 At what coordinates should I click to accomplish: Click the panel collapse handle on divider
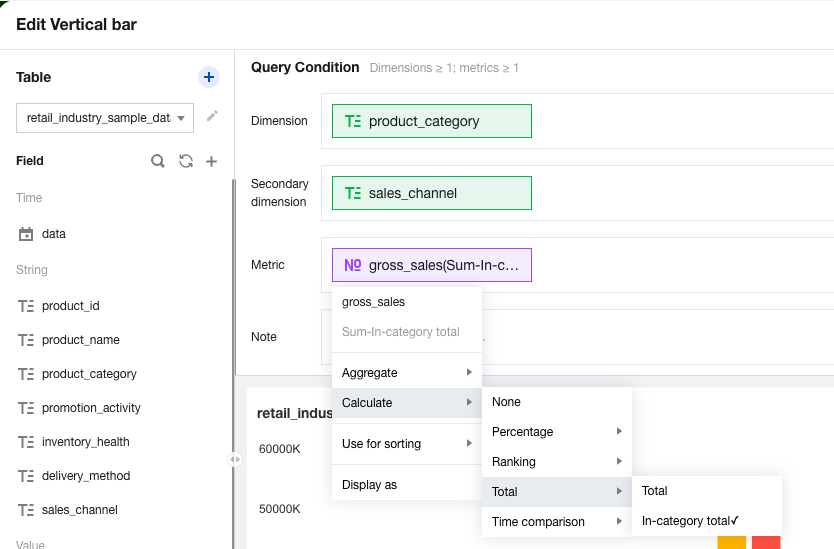[234, 459]
